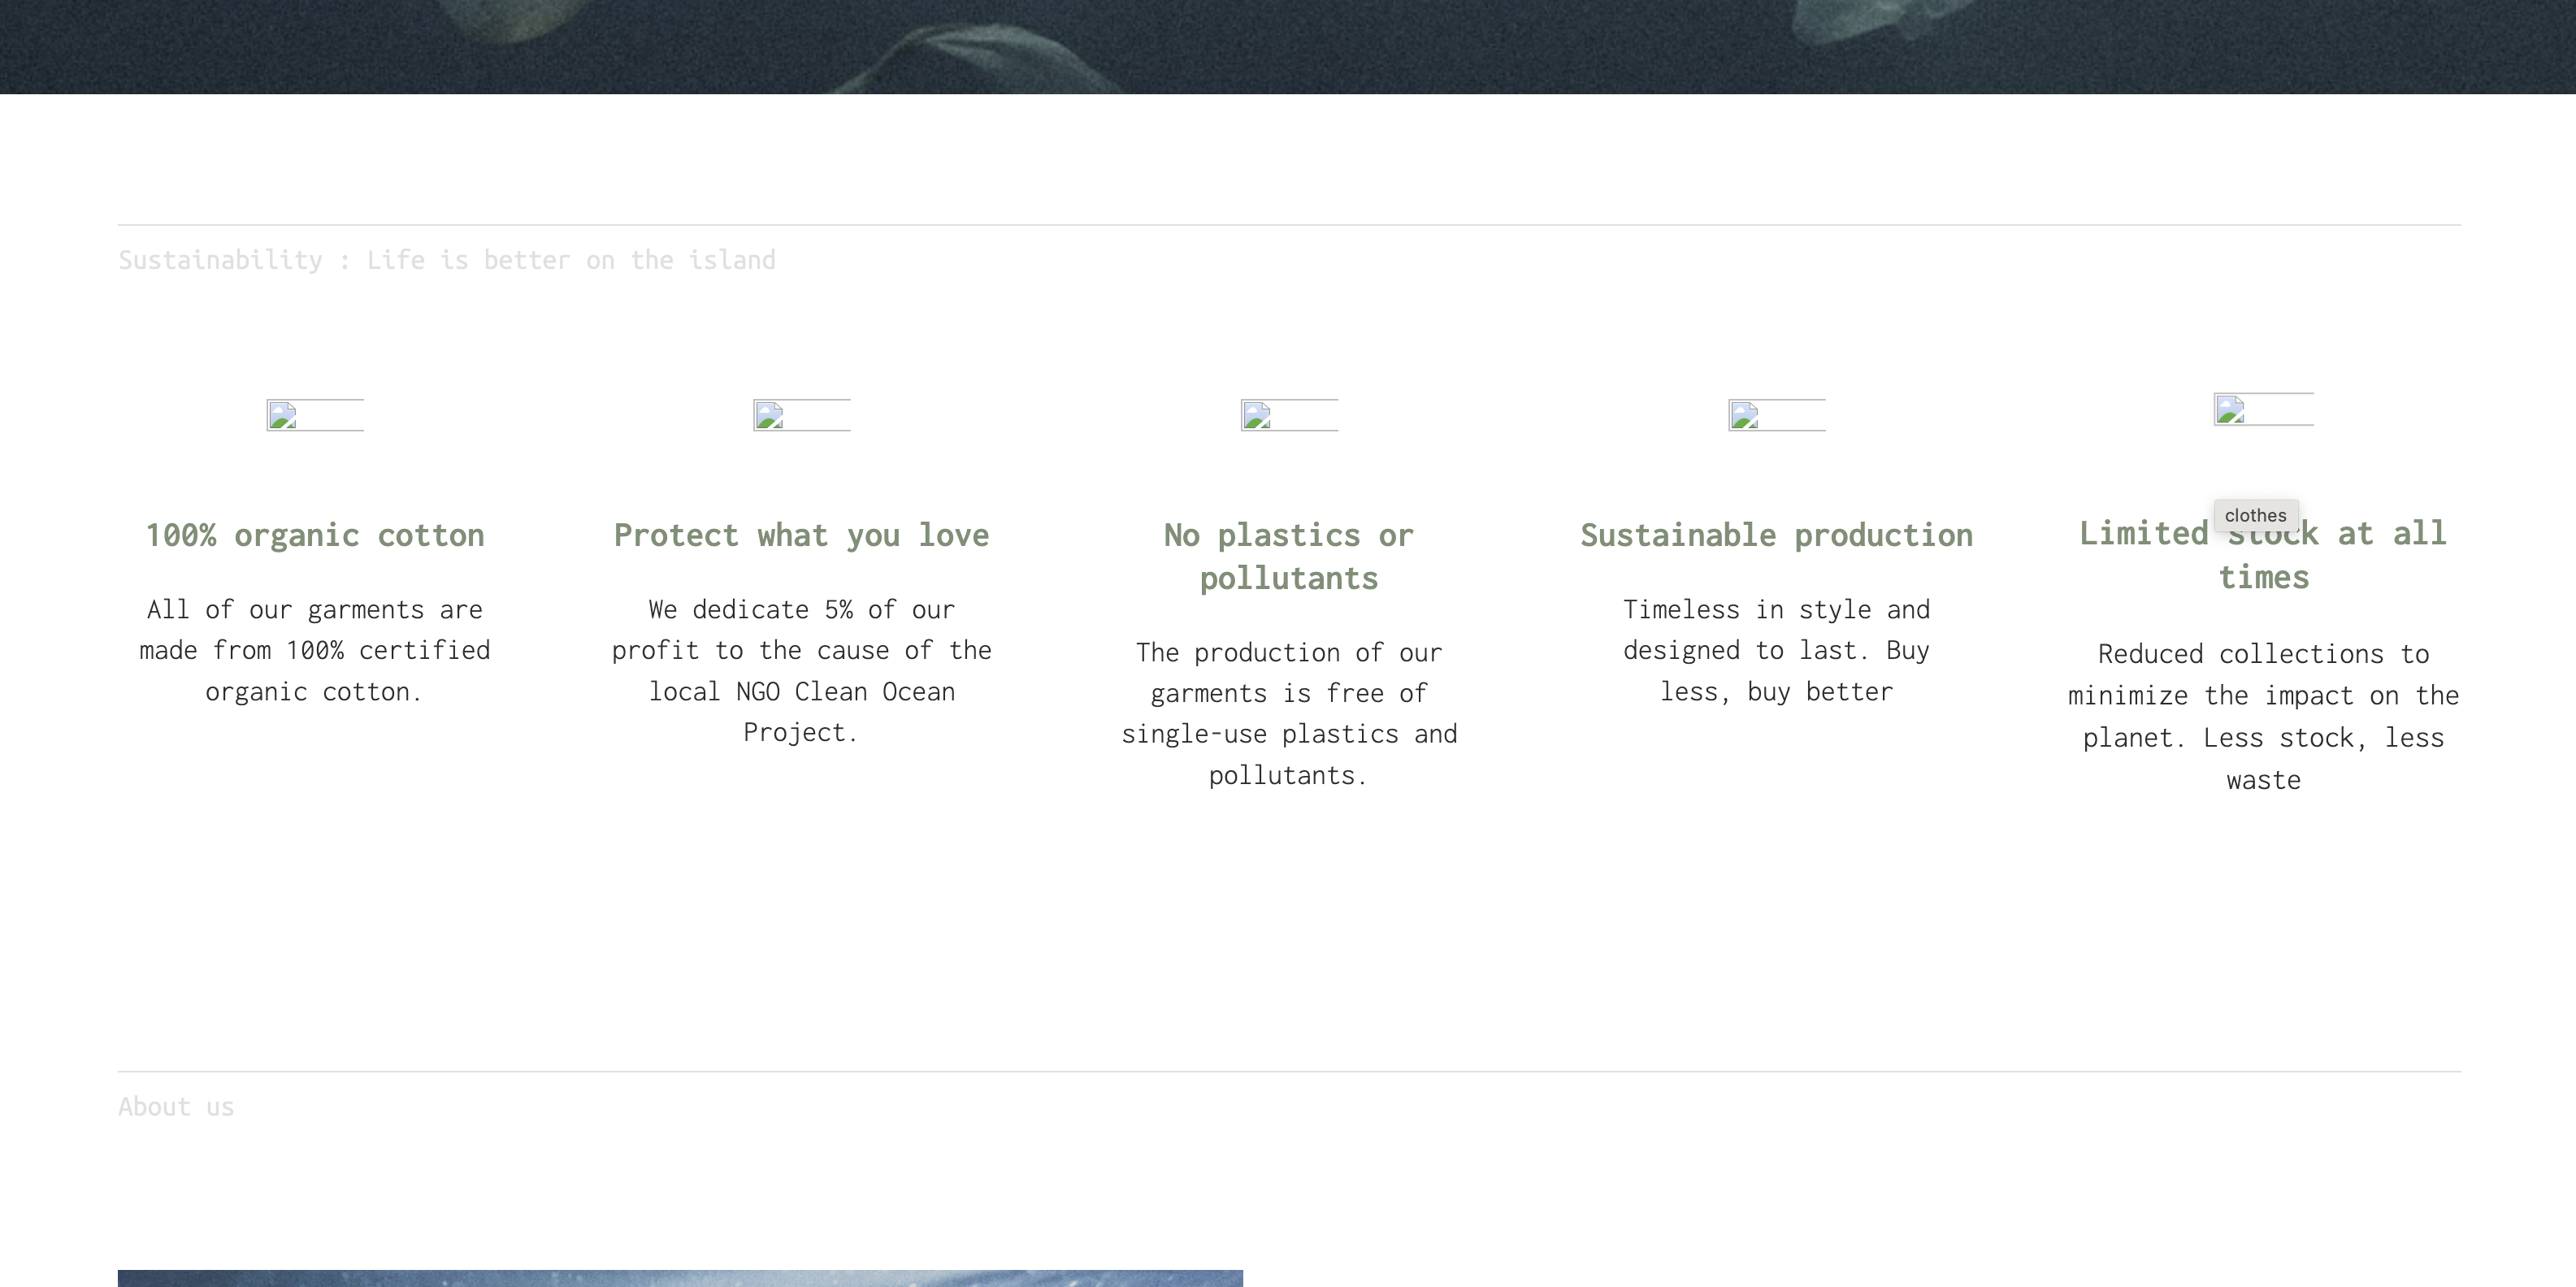Click the Sustainability section title text
The image size is (2576, 1287).
[446, 260]
